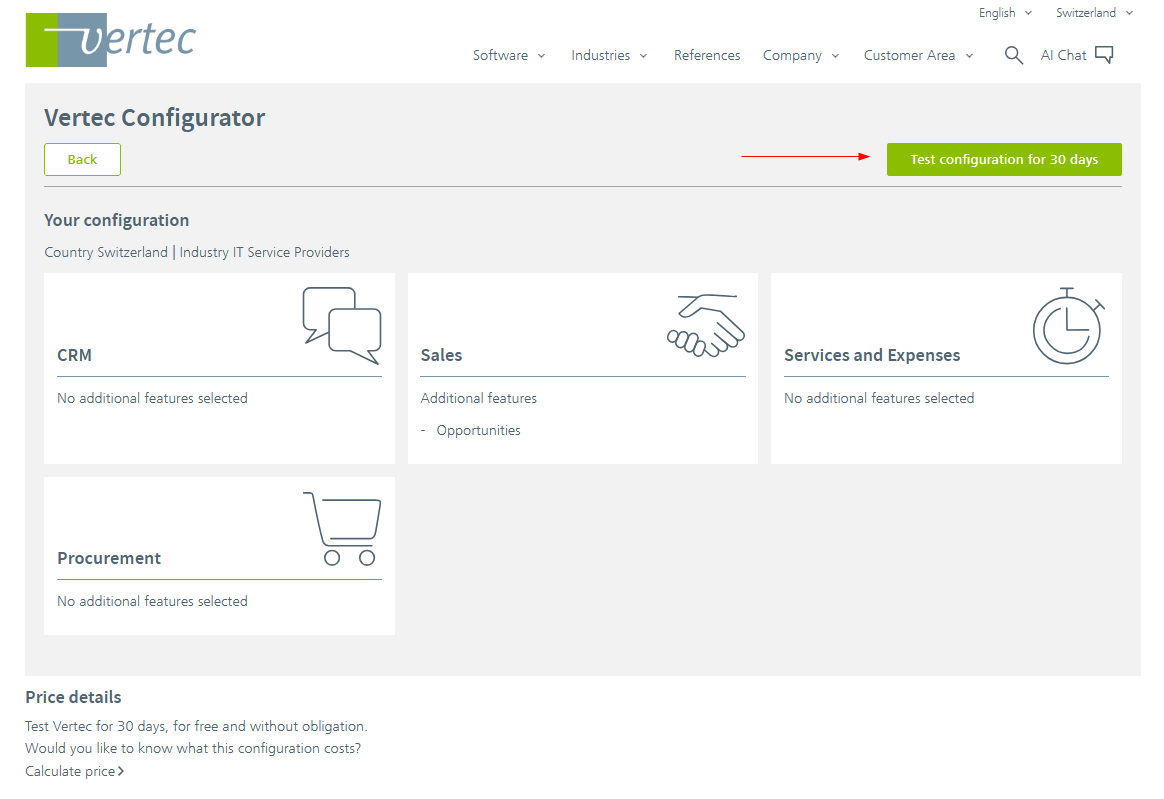Click the AI Chat speech bubble icon
This screenshot has width=1164, height=799.
pyautogui.click(x=1105, y=55)
